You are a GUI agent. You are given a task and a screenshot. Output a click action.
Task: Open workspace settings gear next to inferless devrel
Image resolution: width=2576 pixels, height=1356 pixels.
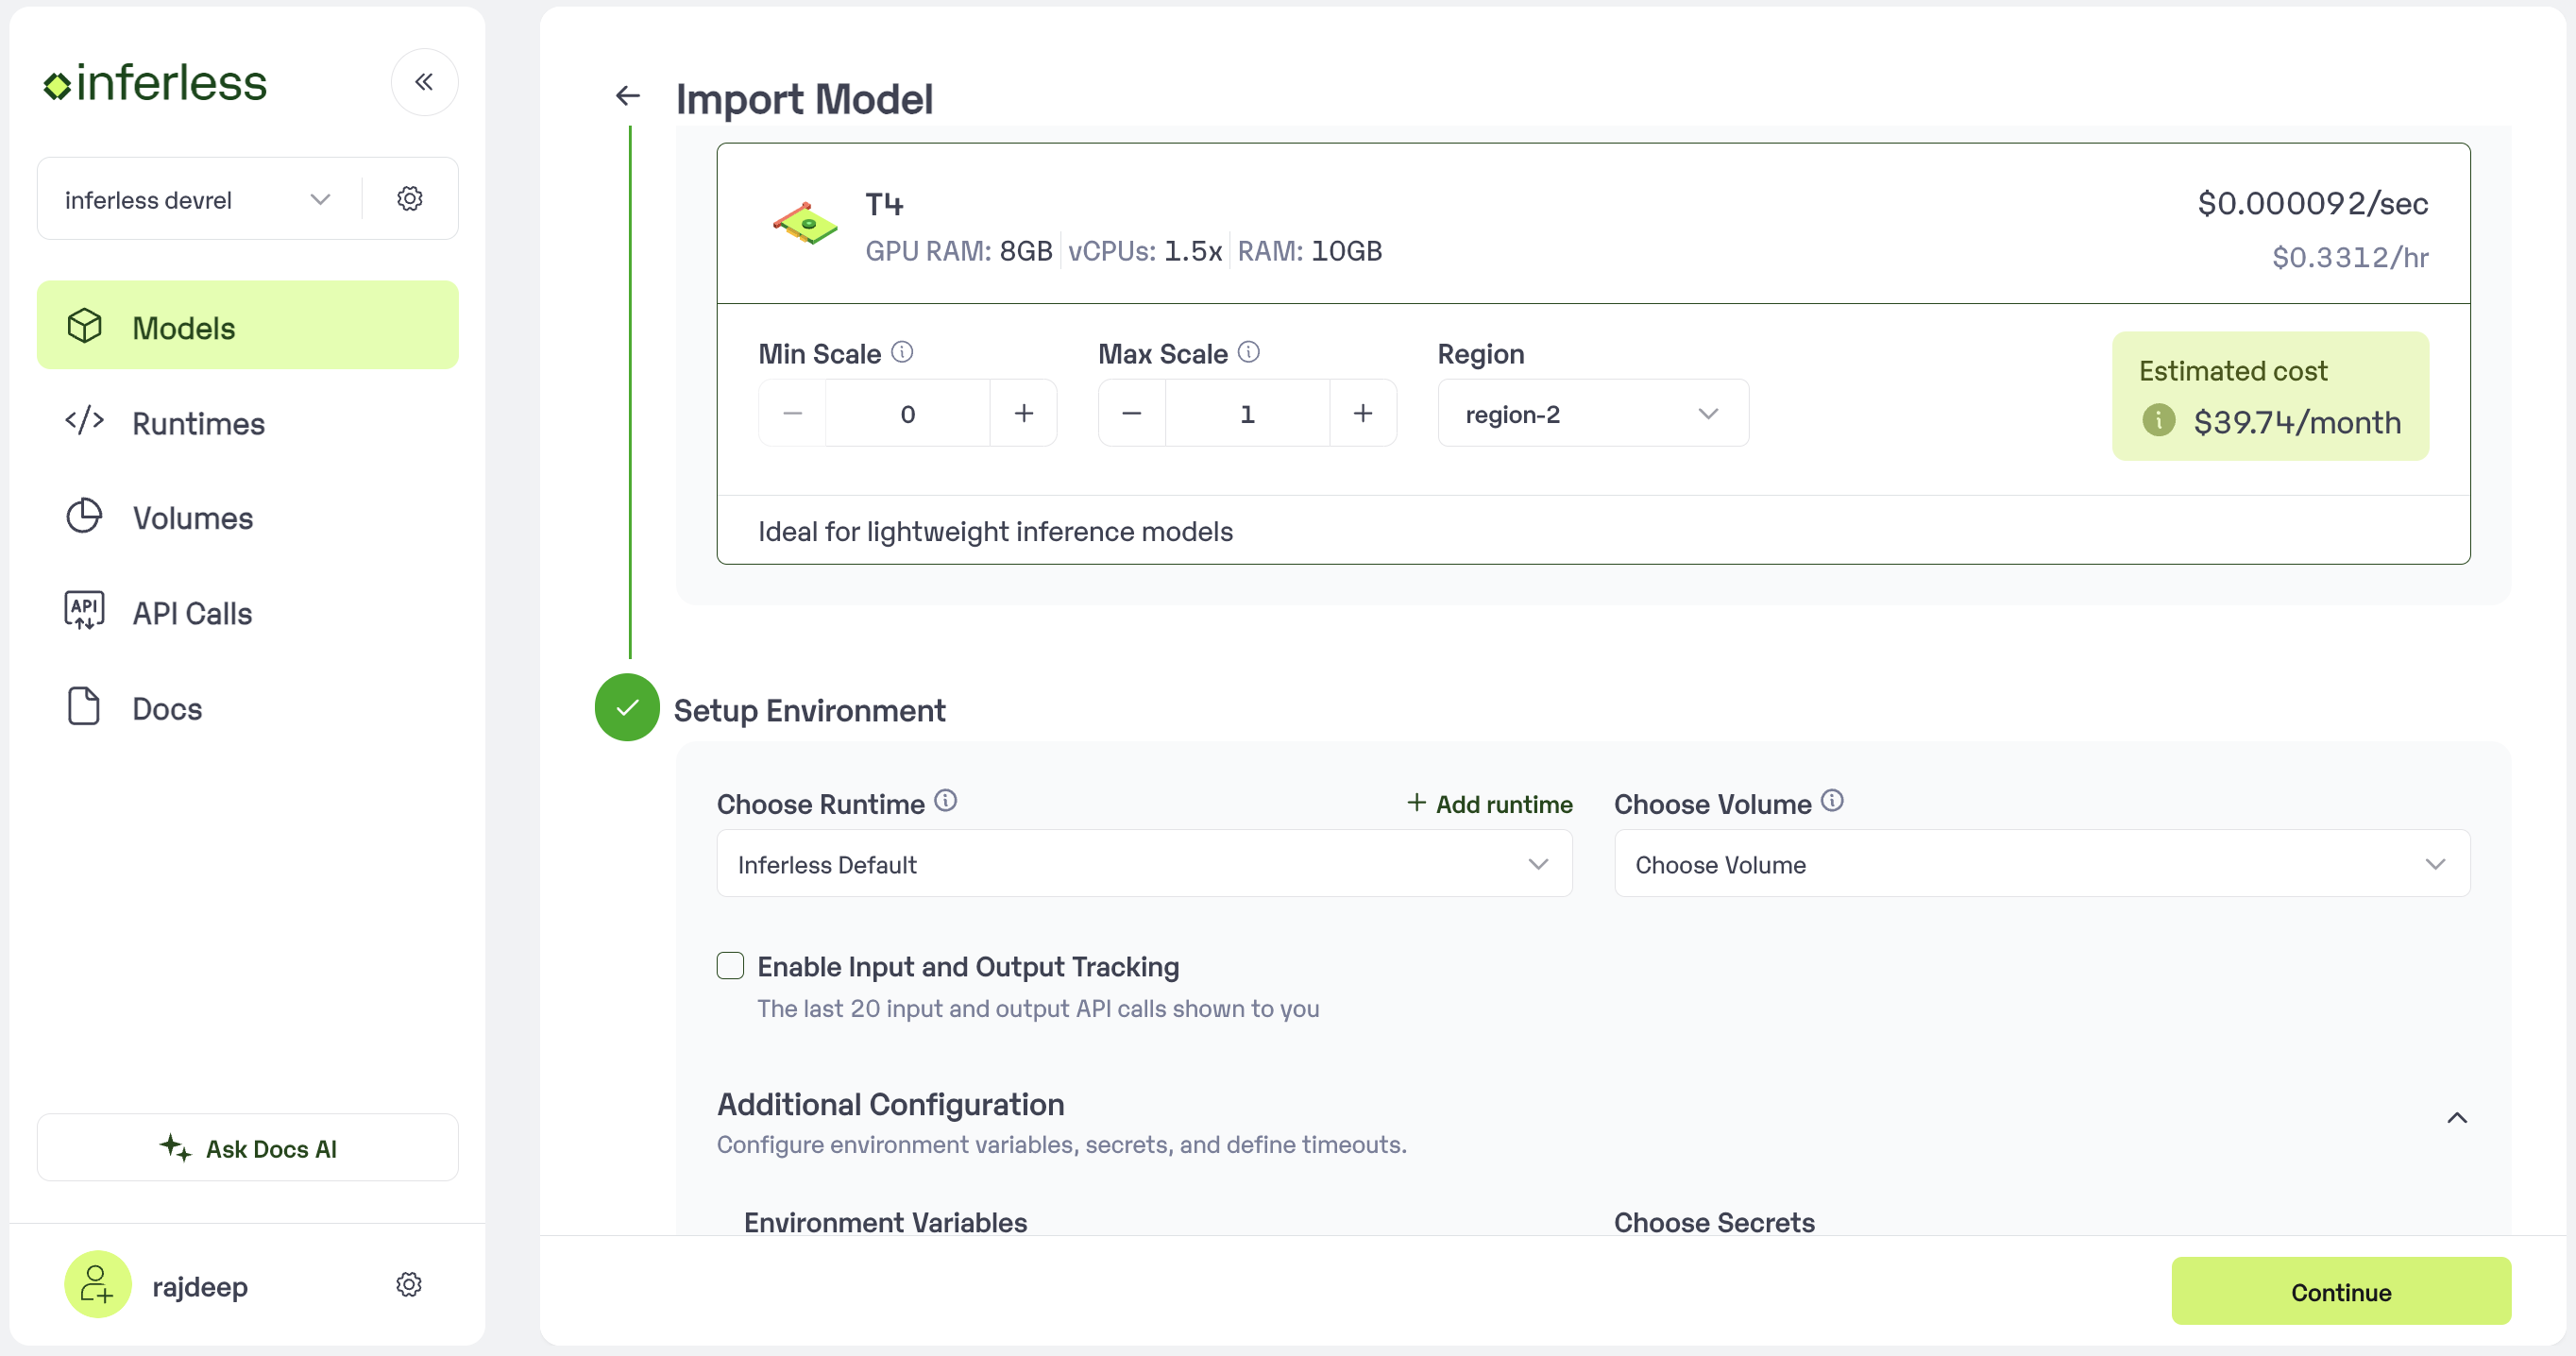409,198
